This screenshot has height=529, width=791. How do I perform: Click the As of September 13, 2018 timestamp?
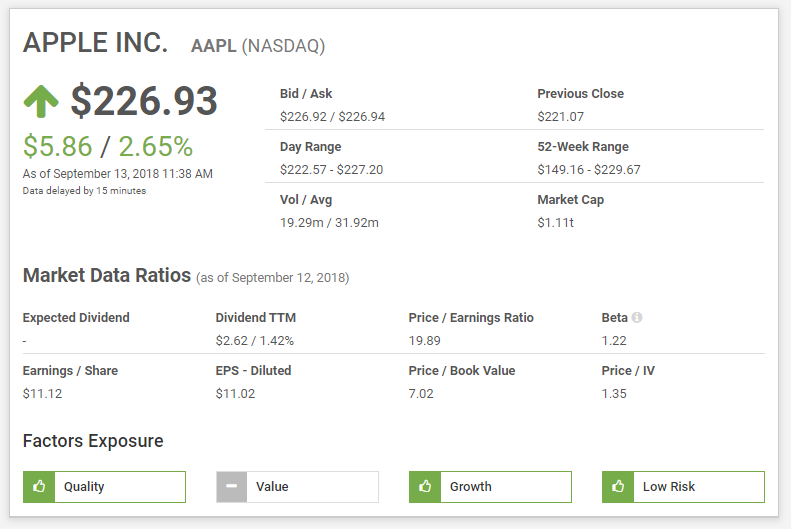click(x=118, y=174)
